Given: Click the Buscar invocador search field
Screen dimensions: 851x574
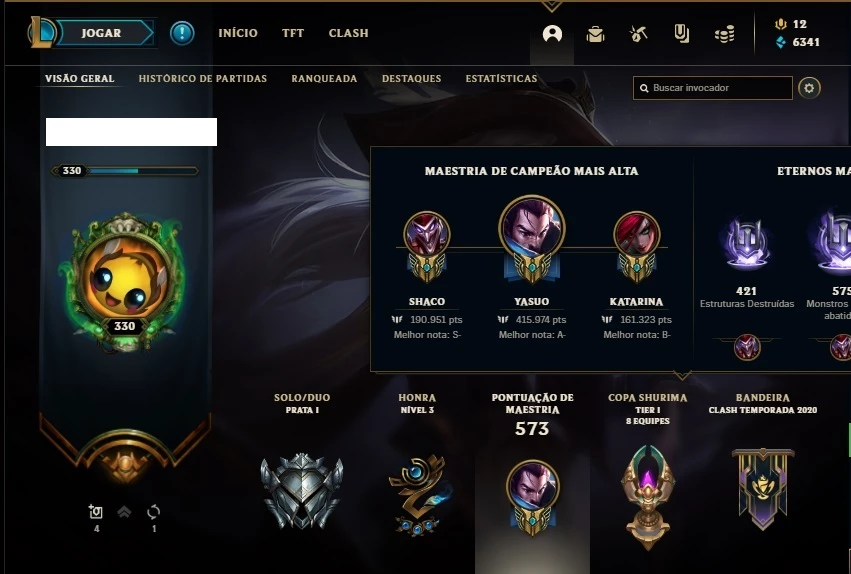Looking at the screenshot, I should pos(713,88).
